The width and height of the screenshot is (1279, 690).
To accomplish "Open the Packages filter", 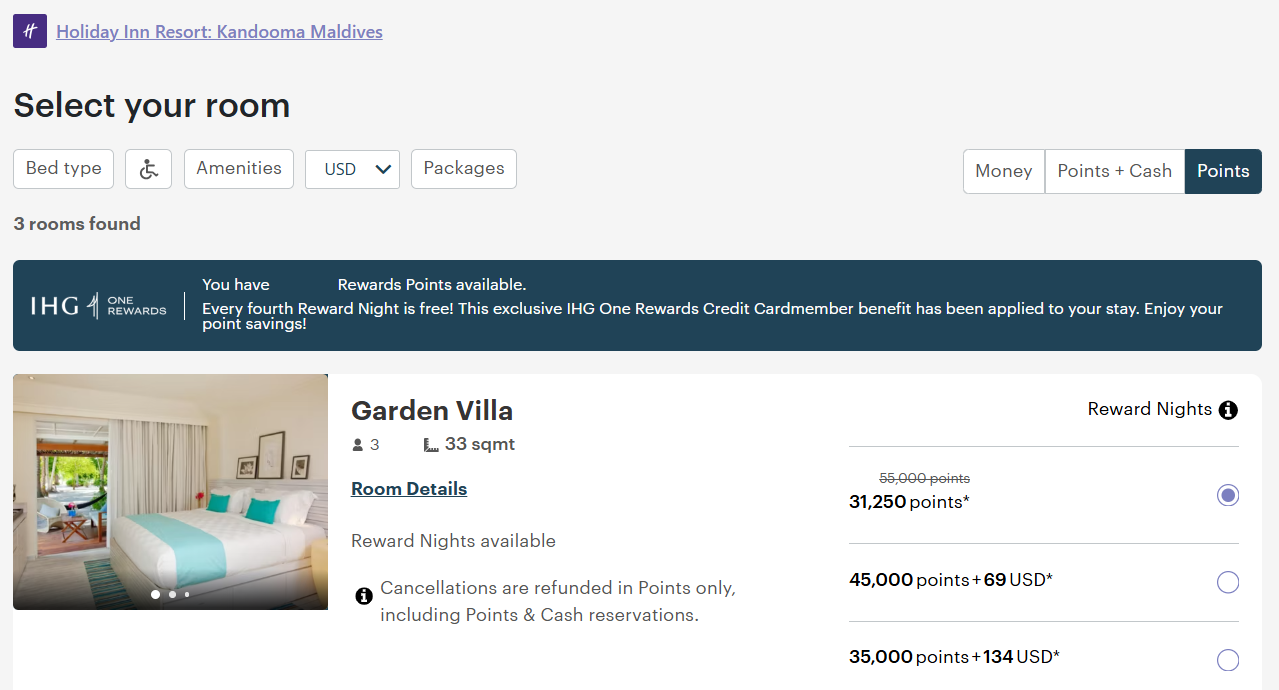I will pos(463,169).
